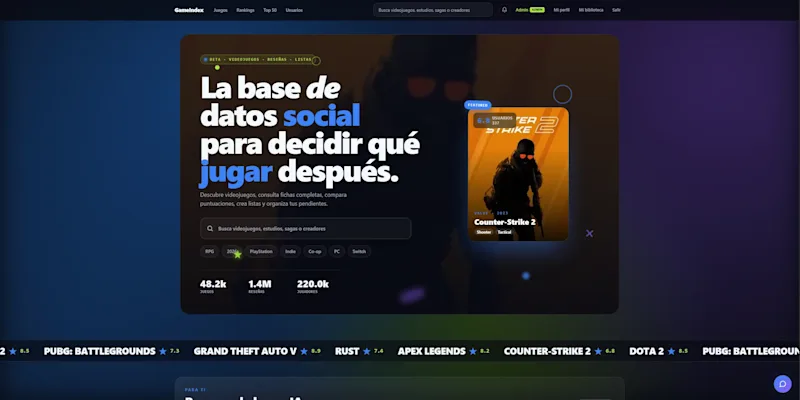800x400 pixels.
Task: Open PUBG: Battlegrounds rated 7.3 in ticker
Action: (99, 351)
